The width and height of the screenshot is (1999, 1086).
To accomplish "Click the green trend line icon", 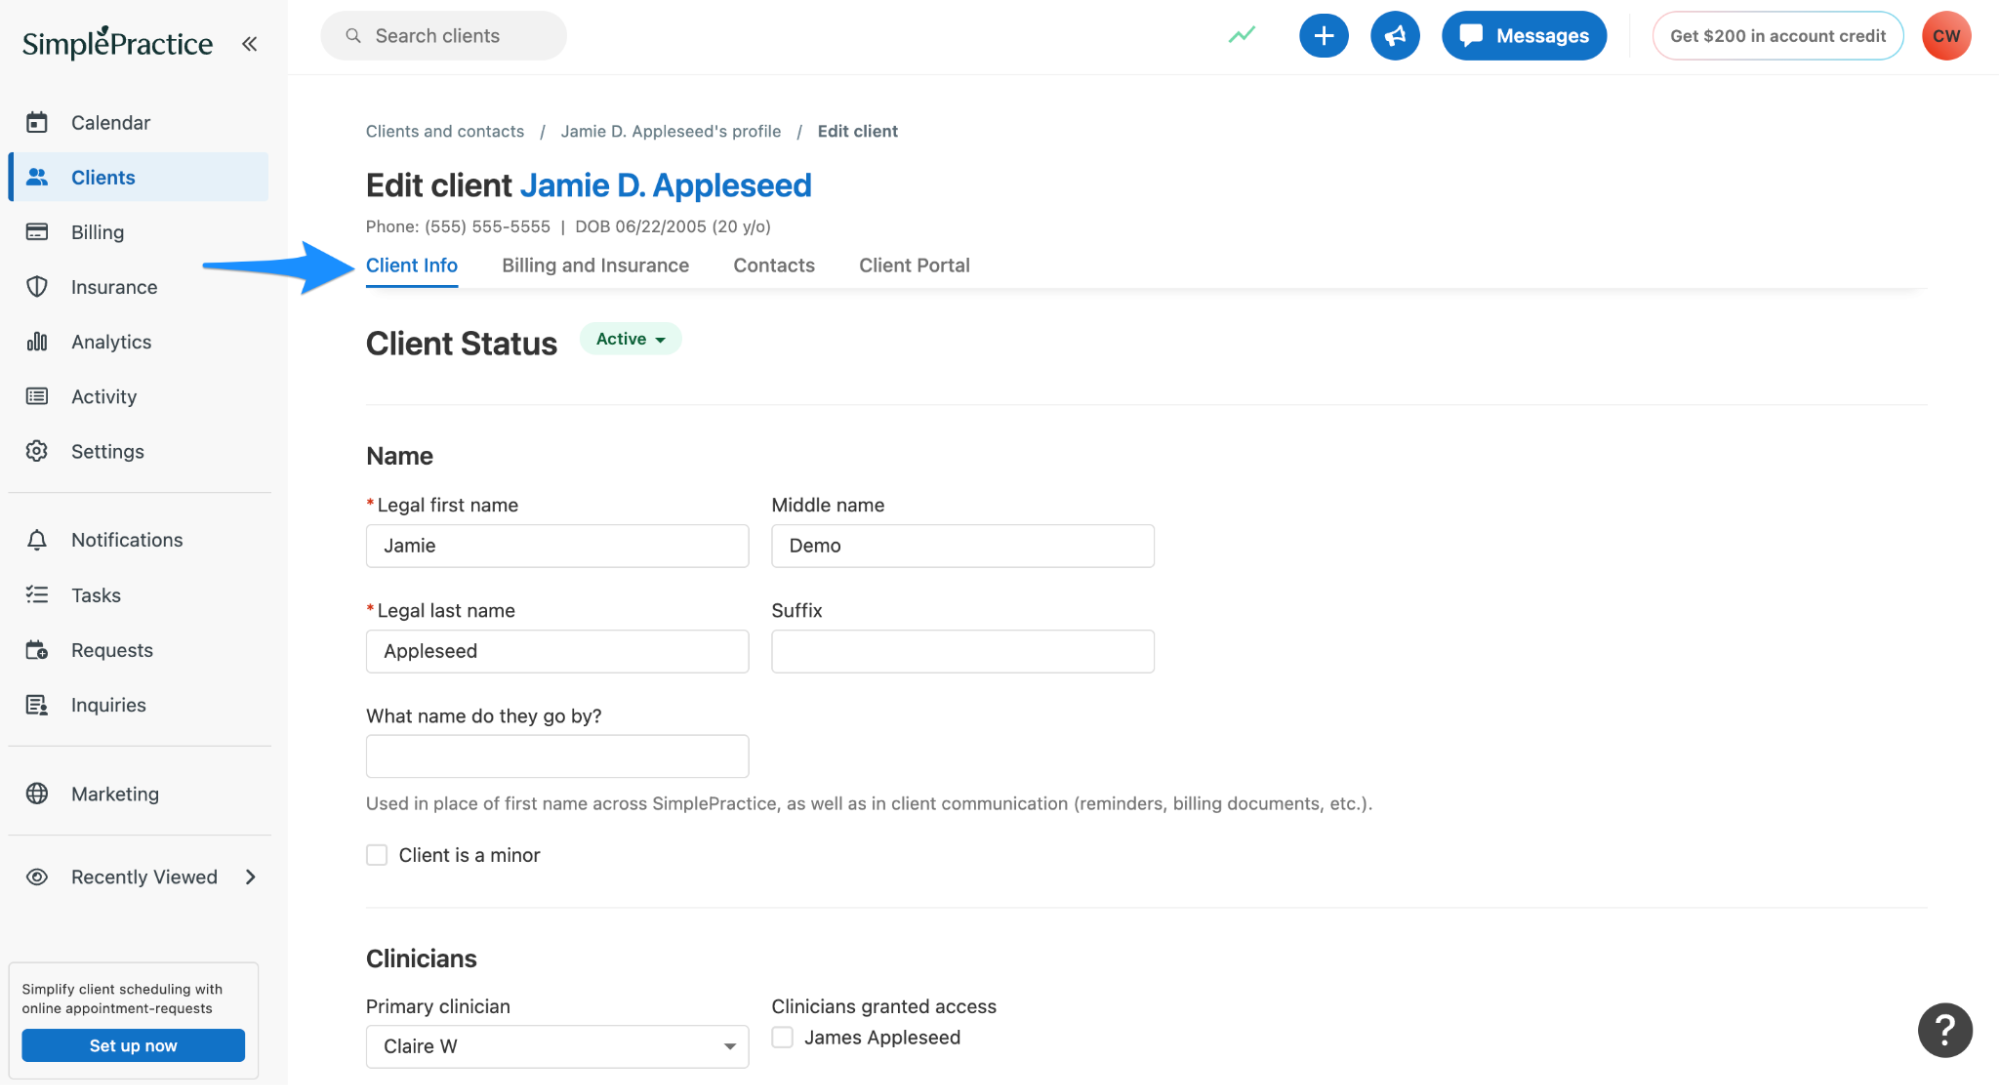I will pyautogui.click(x=1242, y=36).
